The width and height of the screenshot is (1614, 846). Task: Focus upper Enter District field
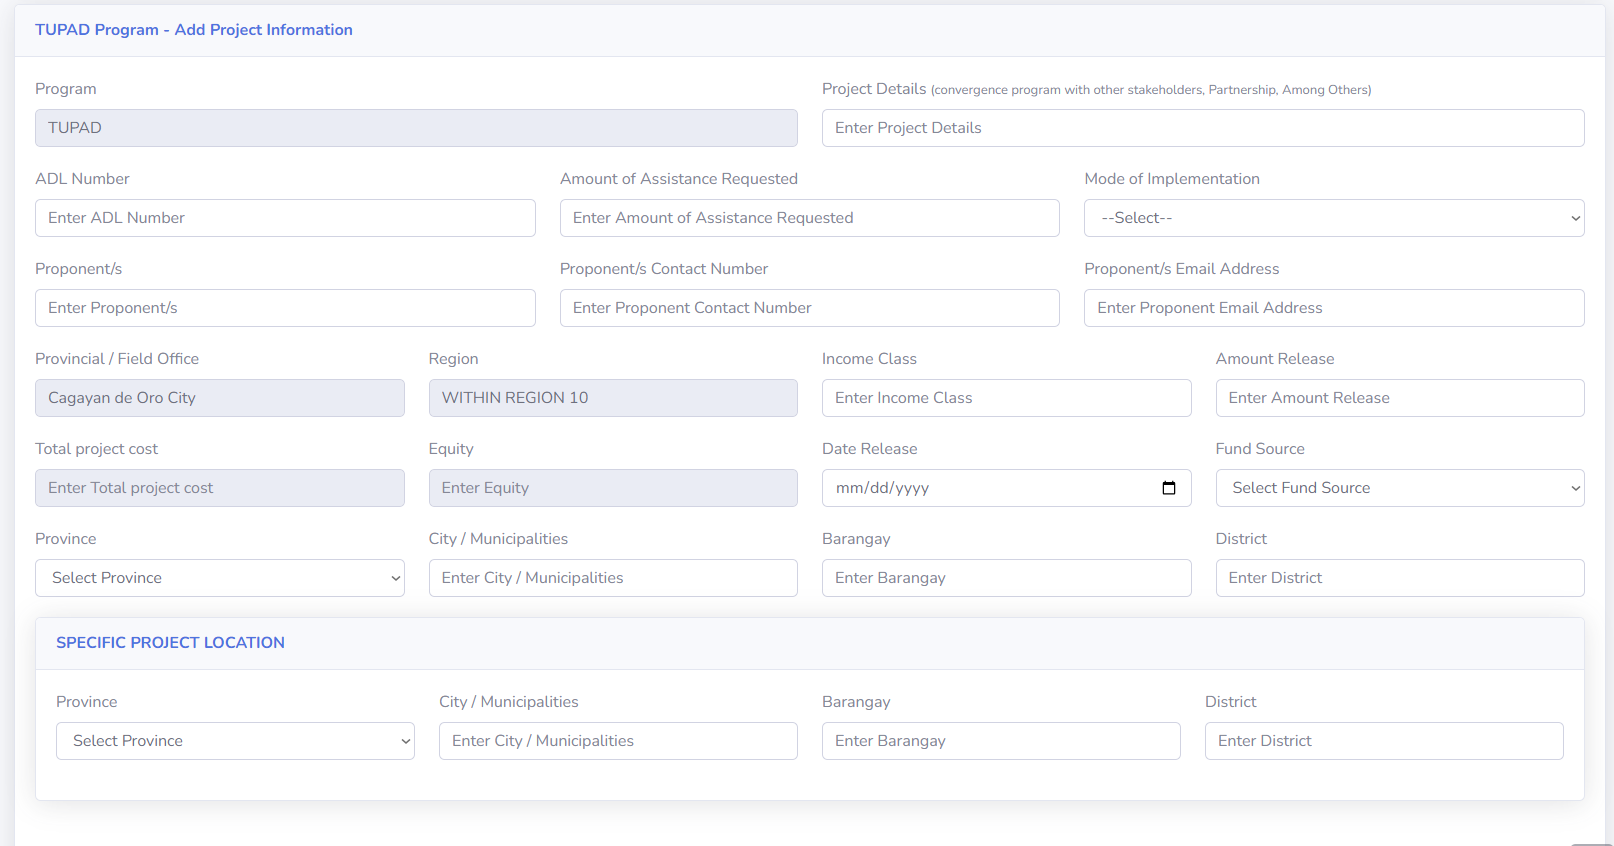coord(1400,578)
